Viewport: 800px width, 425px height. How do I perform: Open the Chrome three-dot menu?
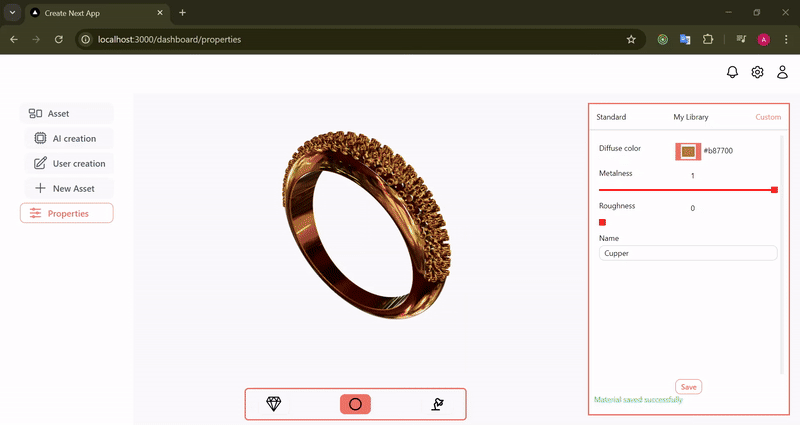pyautogui.click(x=786, y=39)
